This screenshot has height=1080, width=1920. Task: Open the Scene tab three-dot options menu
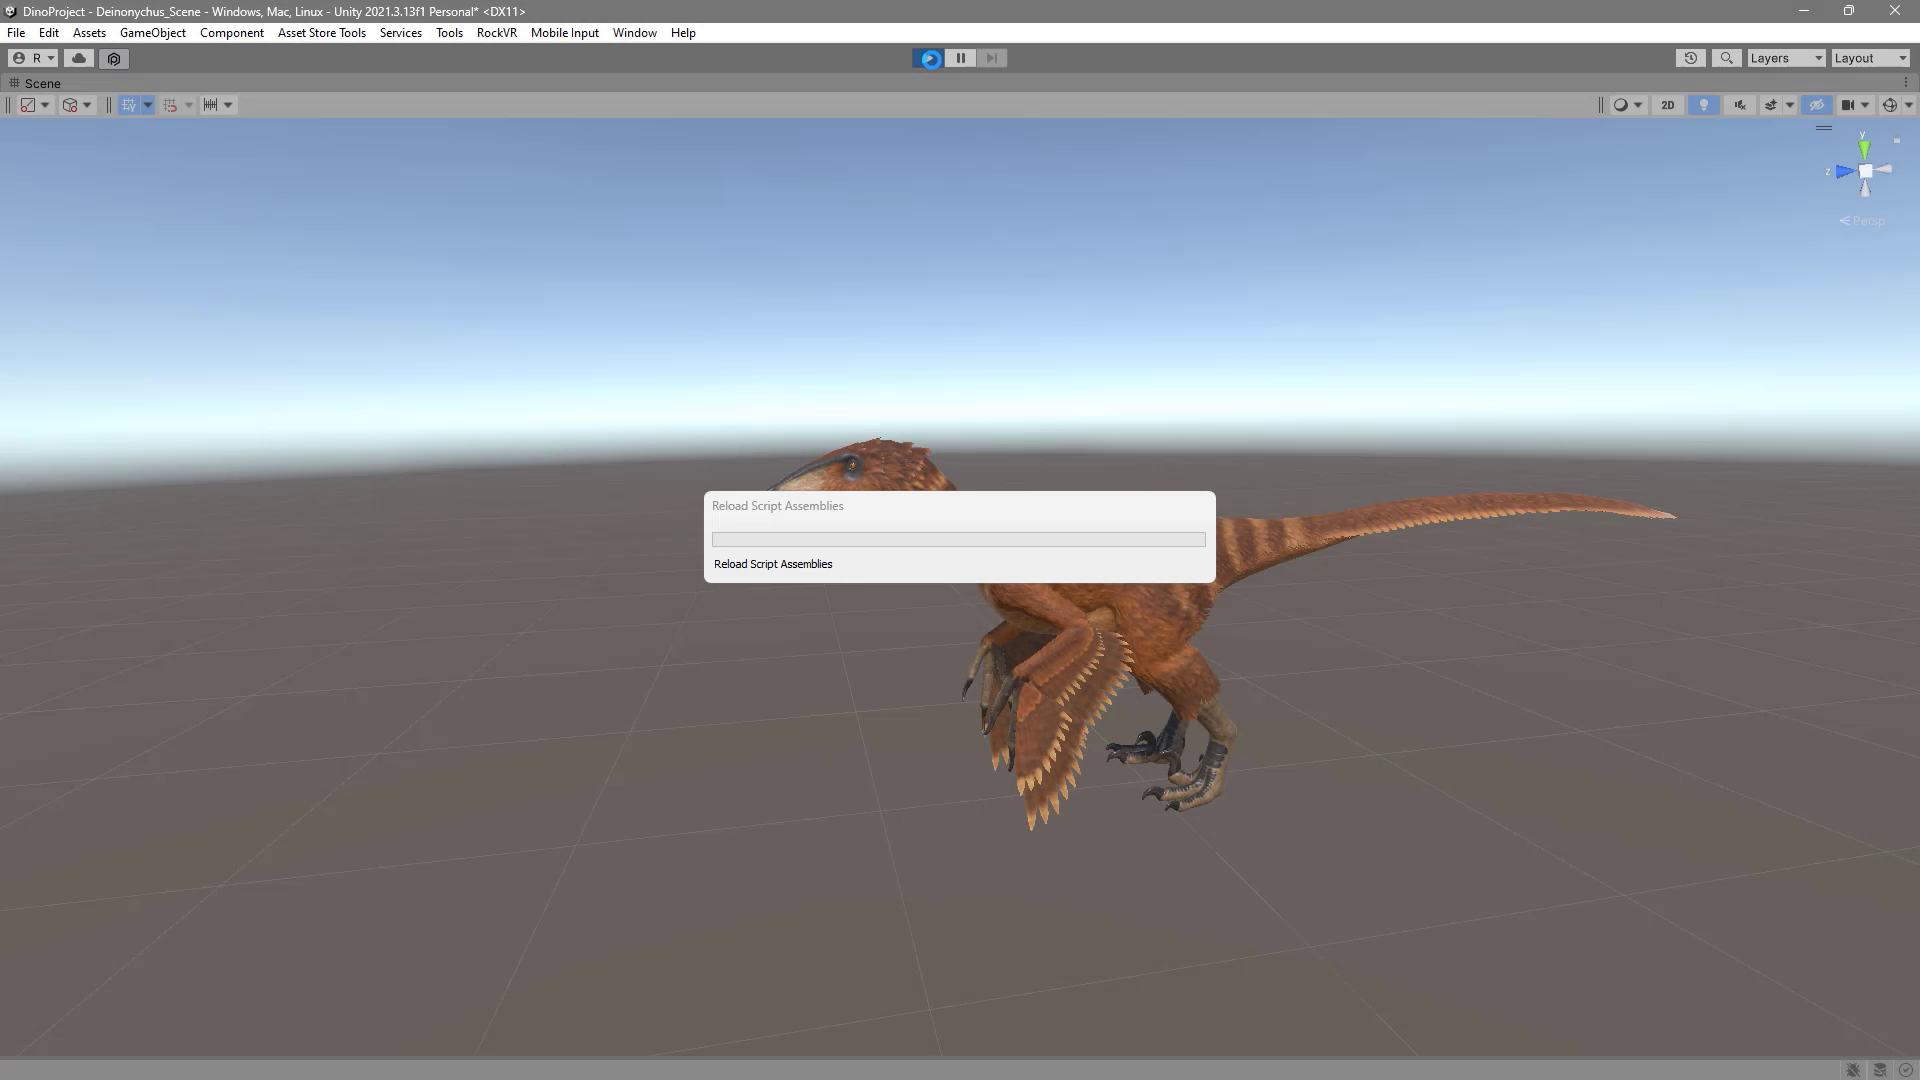pyautogui.click(x=1906, y=83)
